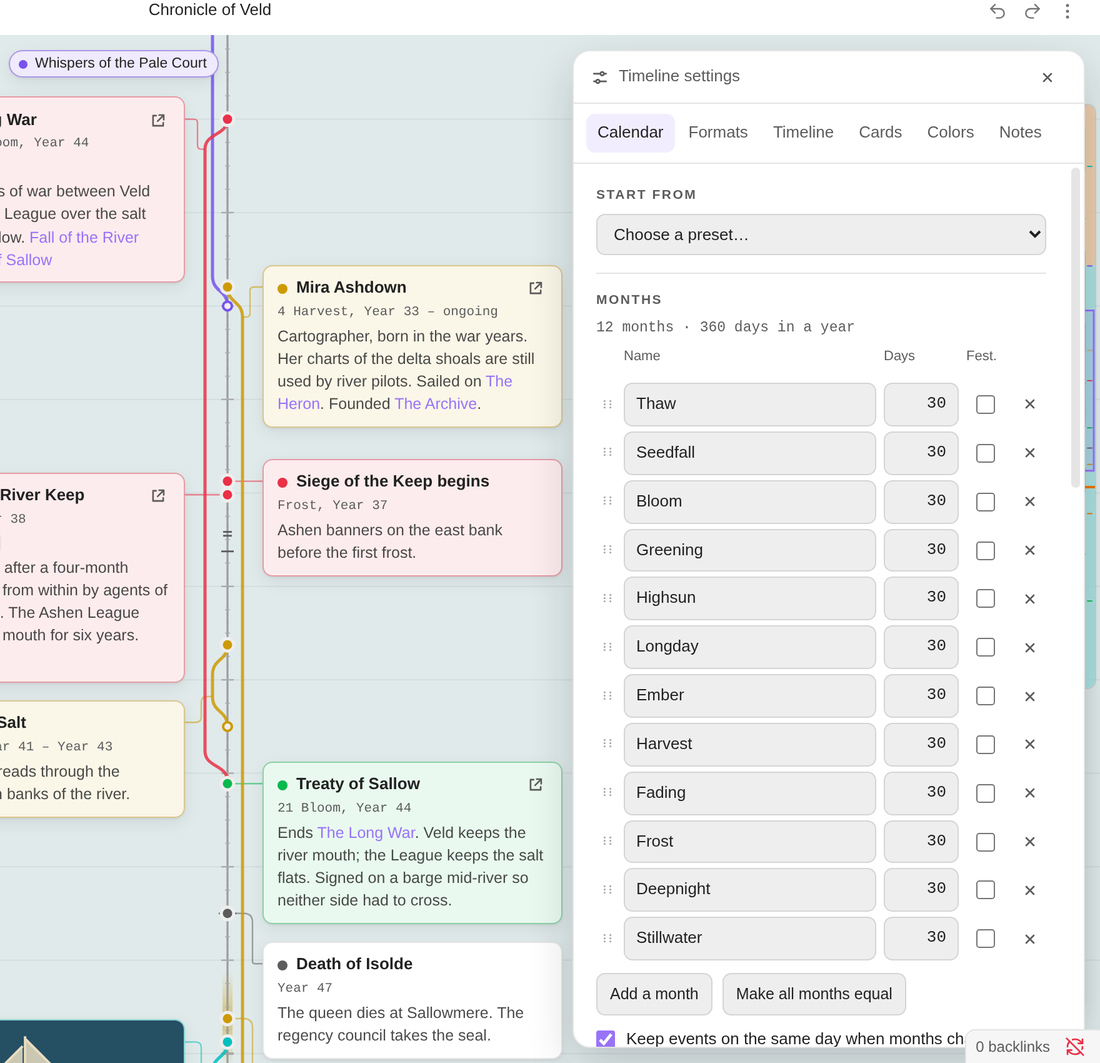Switch to the Formats tab

[718, 133]
